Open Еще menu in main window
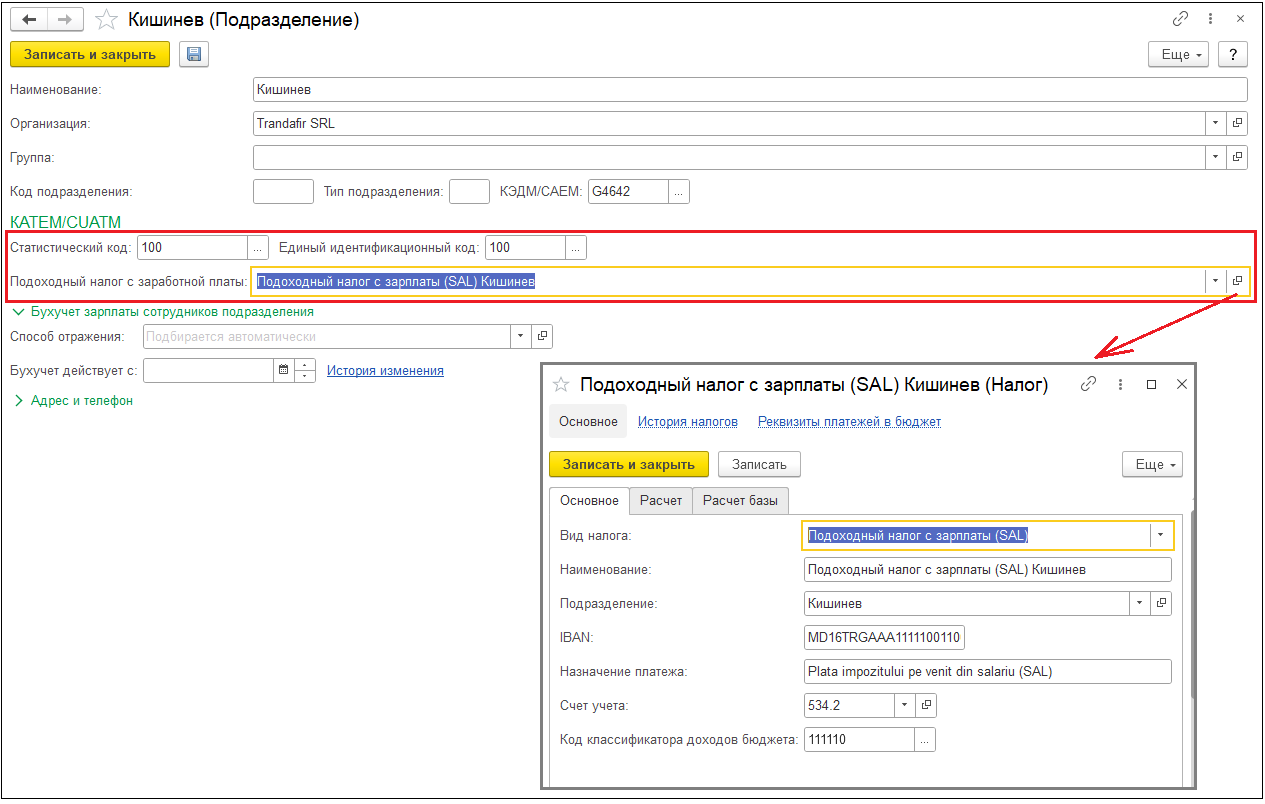This screenshot has height=804, width=1265. point(1180,55)
